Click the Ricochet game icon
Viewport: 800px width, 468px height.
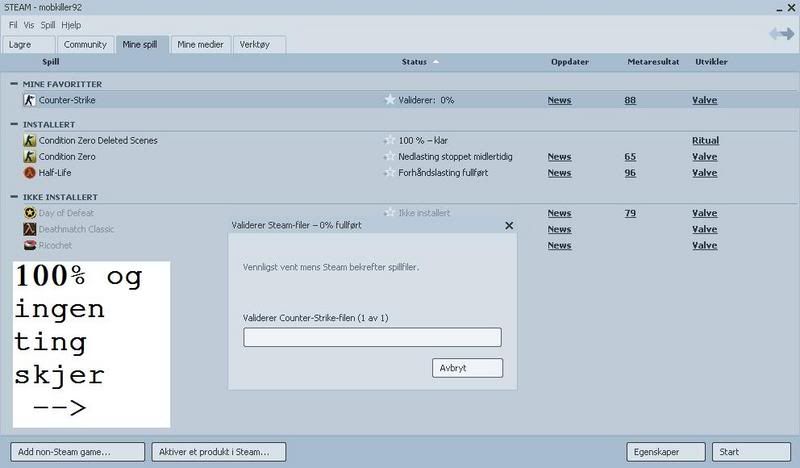29,245
